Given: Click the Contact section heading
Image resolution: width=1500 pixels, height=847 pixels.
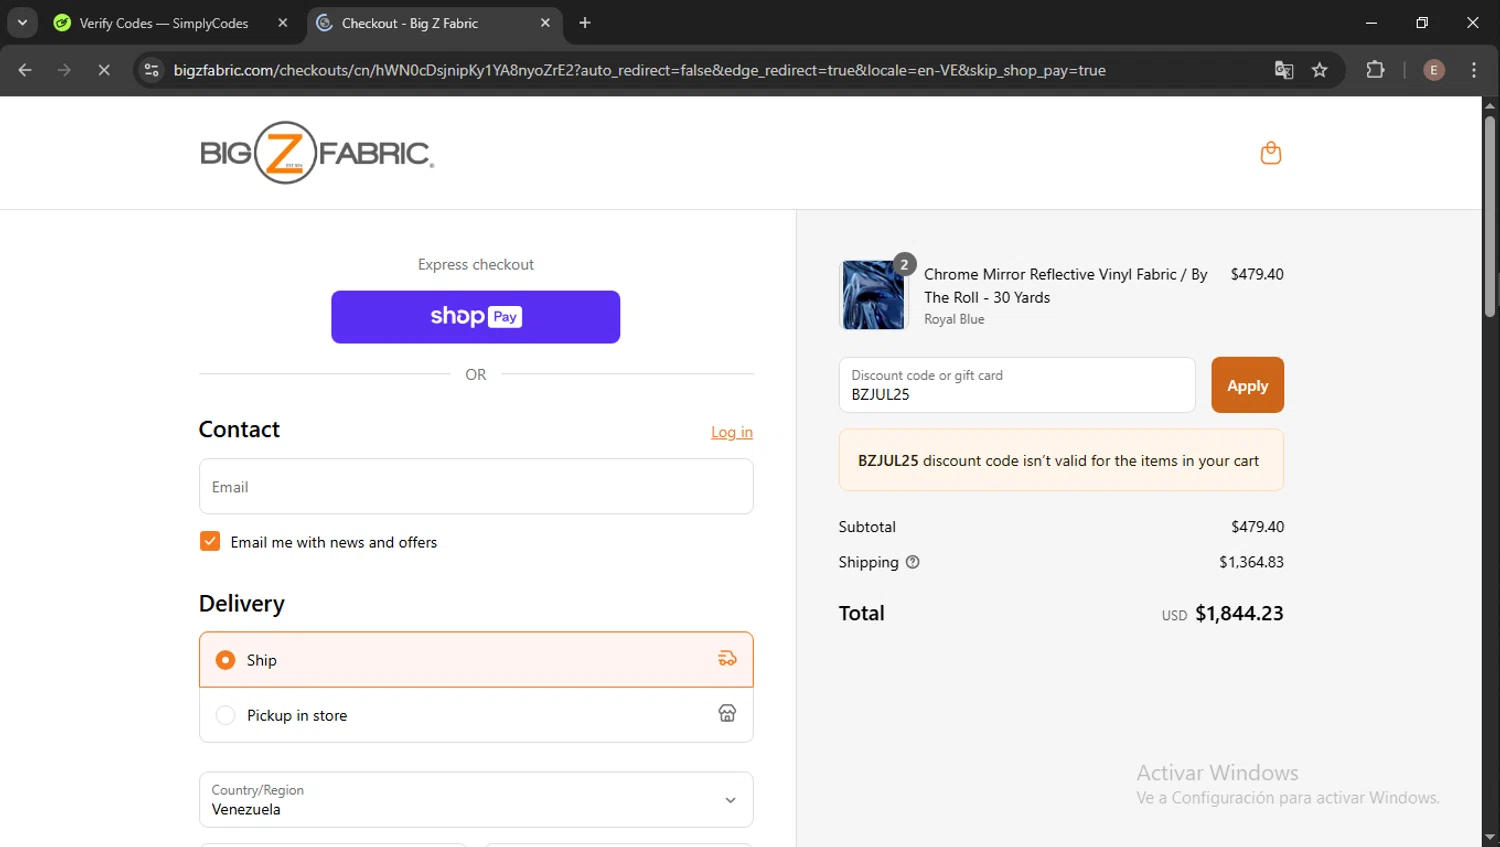Looking at the screenshot, I should point(239,429).
